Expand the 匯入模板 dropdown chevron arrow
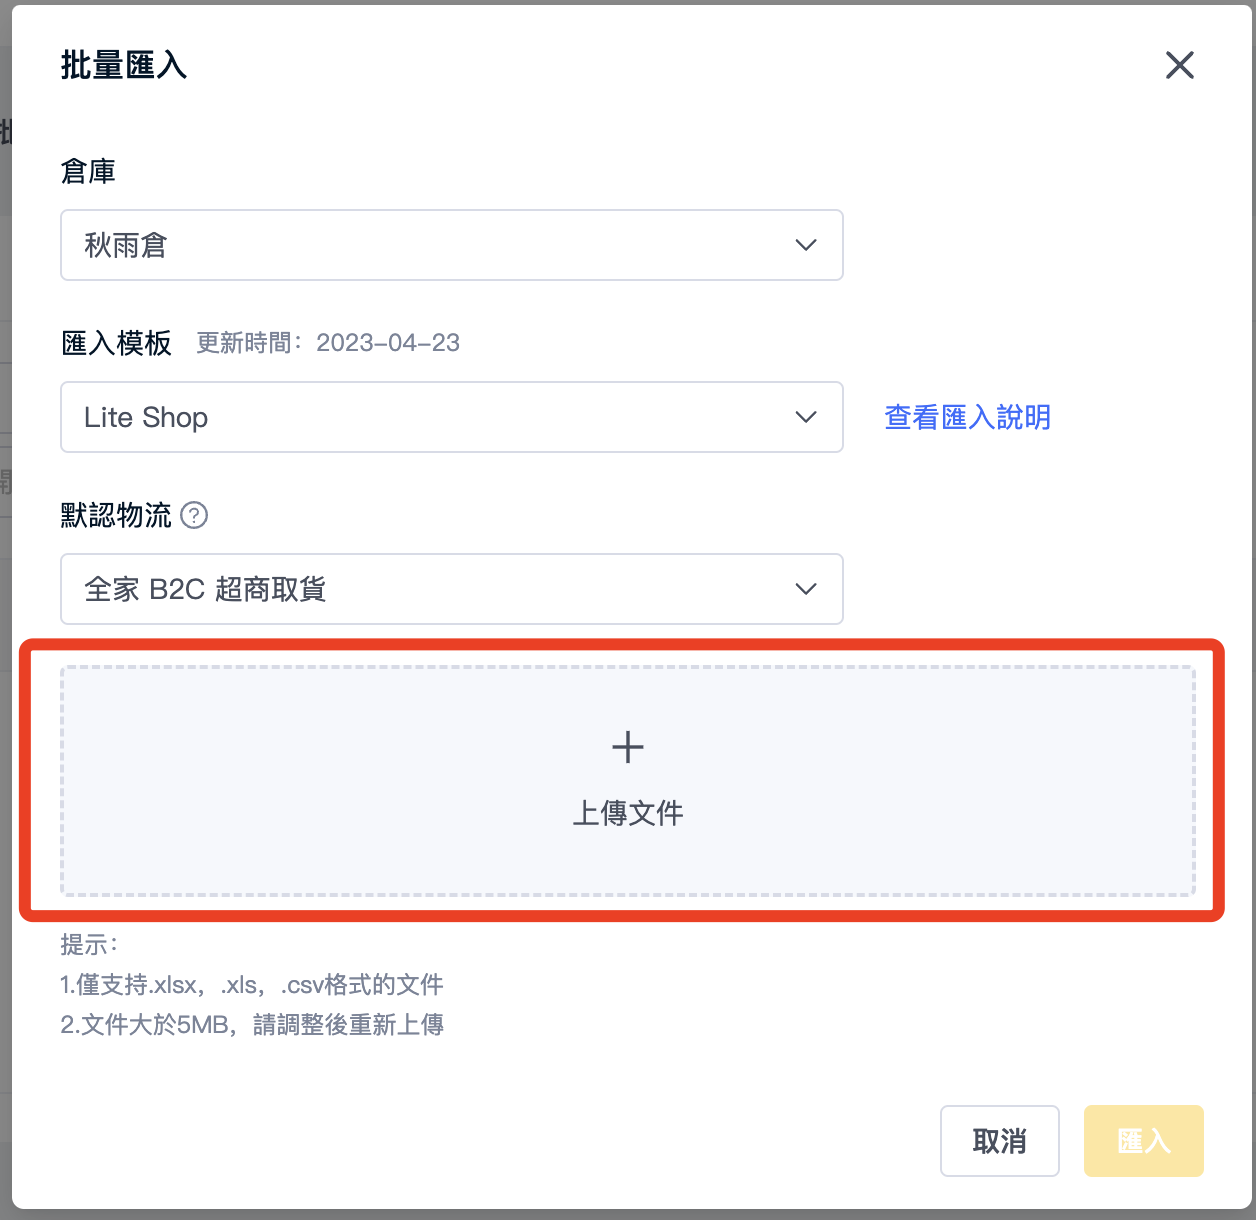This screenshot has height=1220, width=1256. tap(806, 417)
